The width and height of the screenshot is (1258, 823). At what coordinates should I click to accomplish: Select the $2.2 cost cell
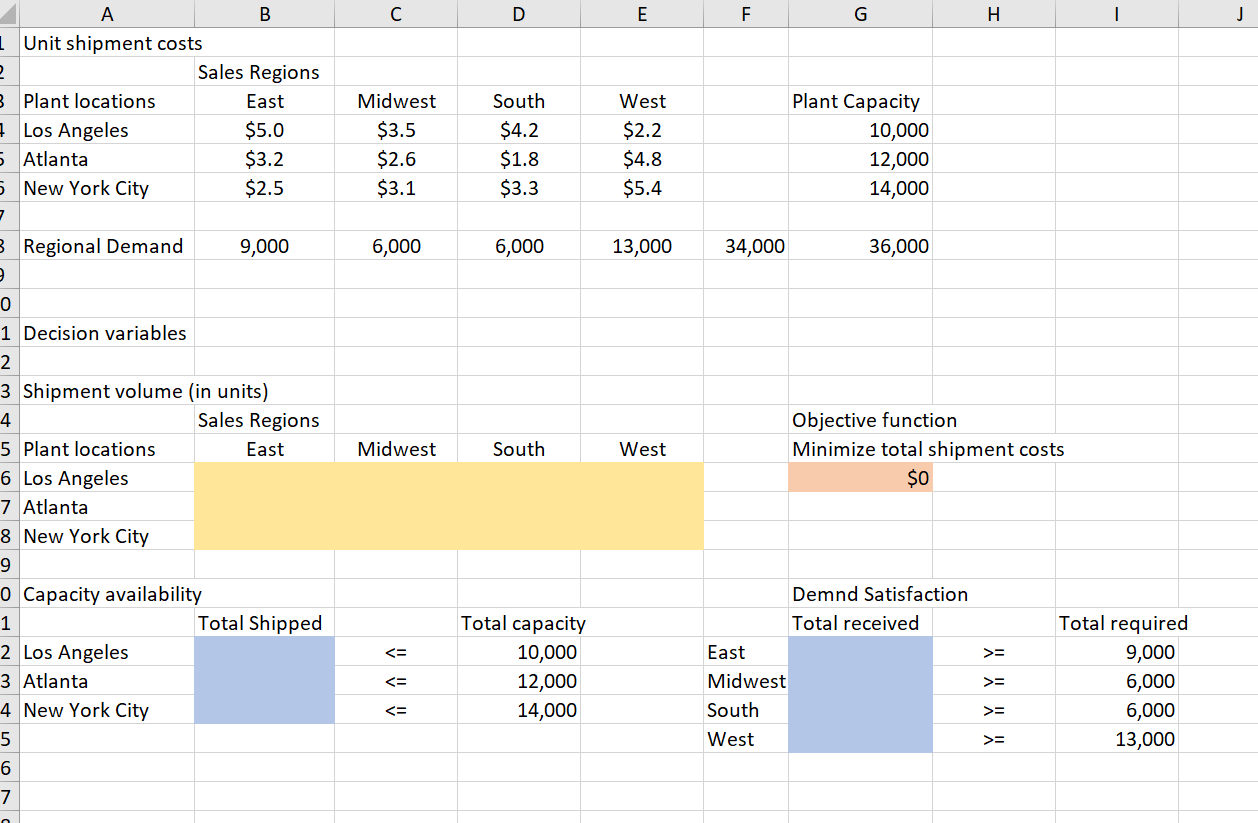[x=642, y=131]
